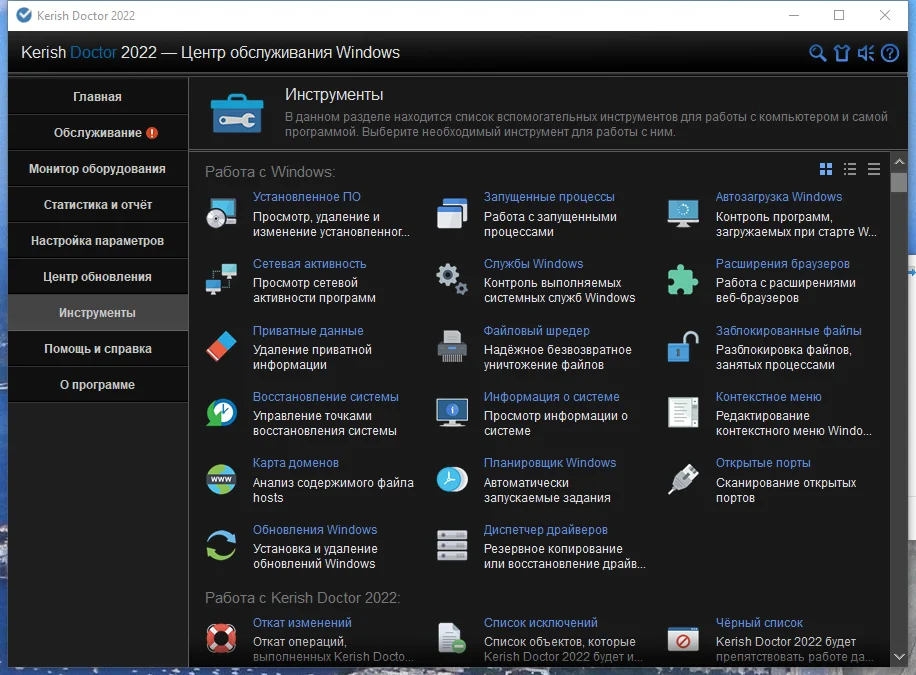Click the Открытые порты cable icon
Image resolution: width=916 pixels, height=675 pixels.
pos(683,479)
